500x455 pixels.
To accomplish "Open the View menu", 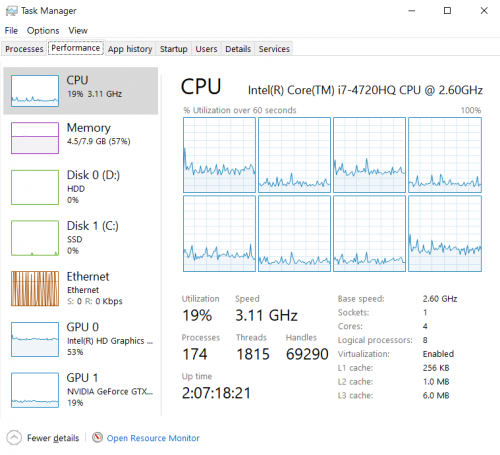I will tap(78, 31).
